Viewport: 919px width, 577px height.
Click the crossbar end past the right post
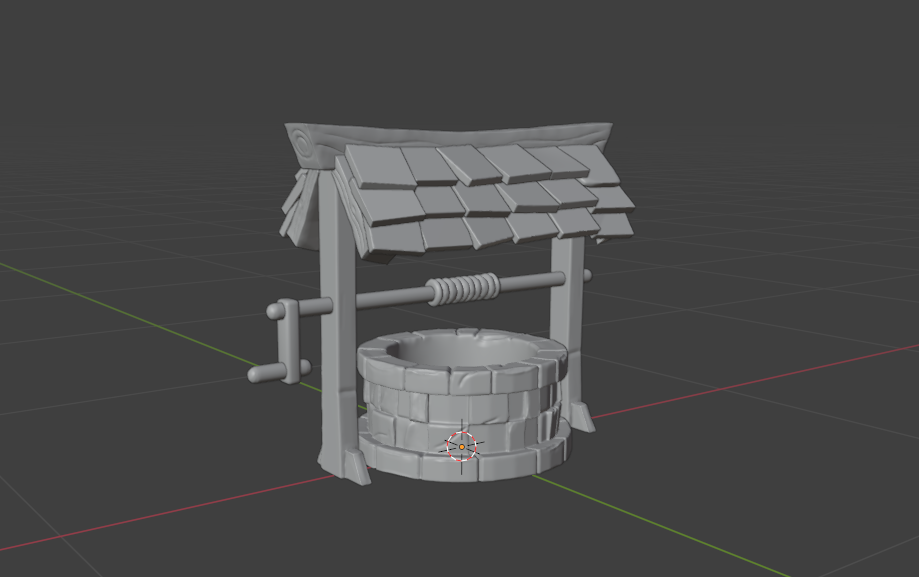pos(588,275)
